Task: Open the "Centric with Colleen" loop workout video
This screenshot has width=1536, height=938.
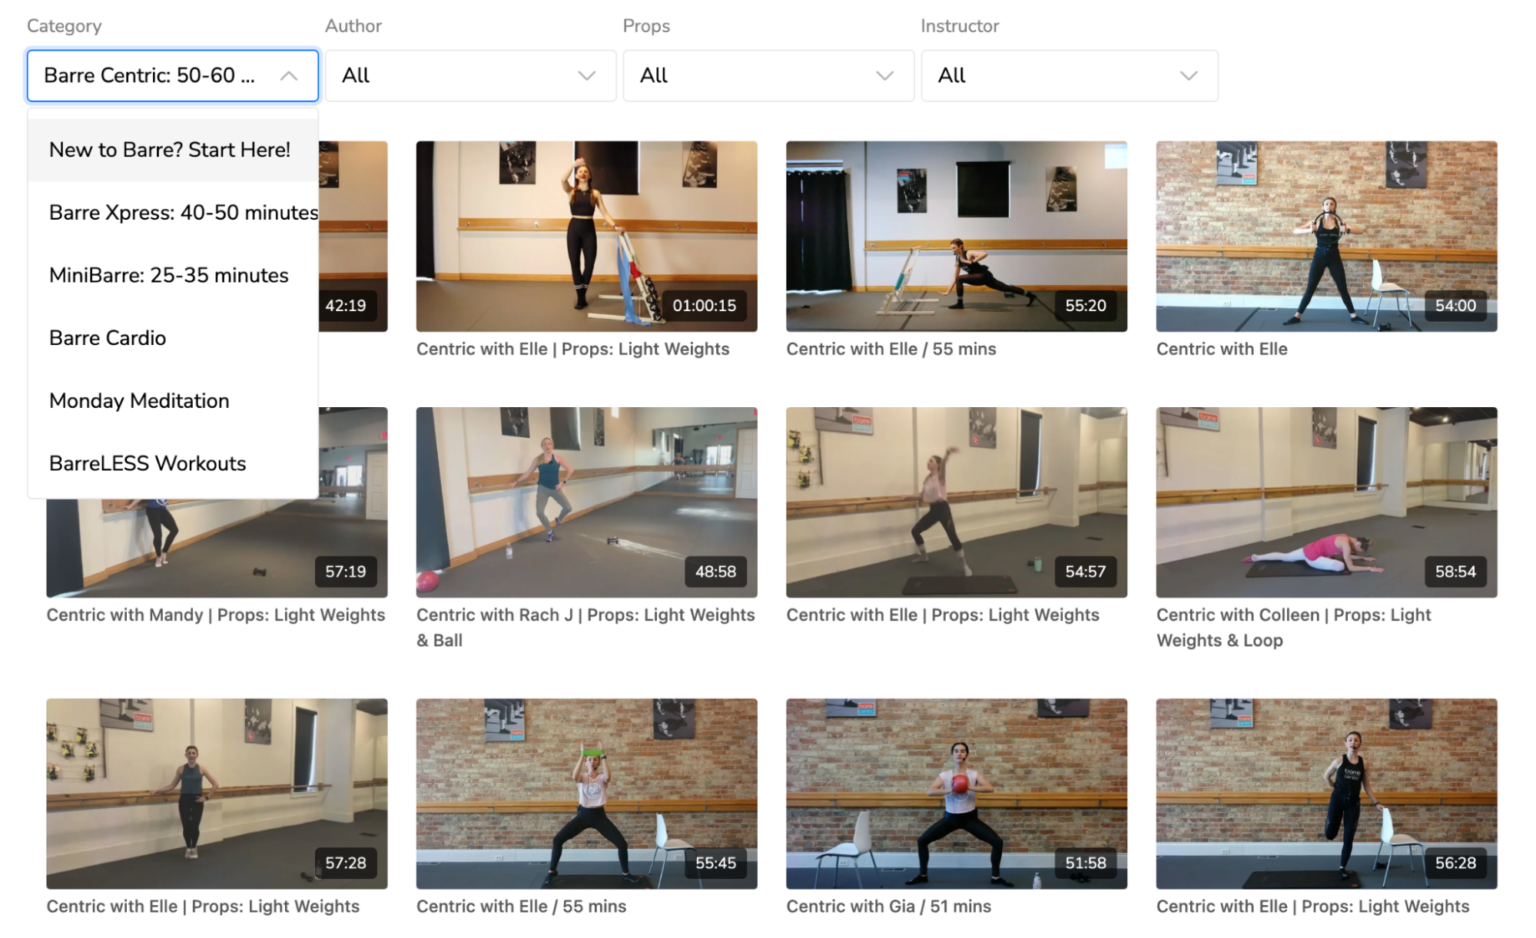Action: (x=1326, y=502)
